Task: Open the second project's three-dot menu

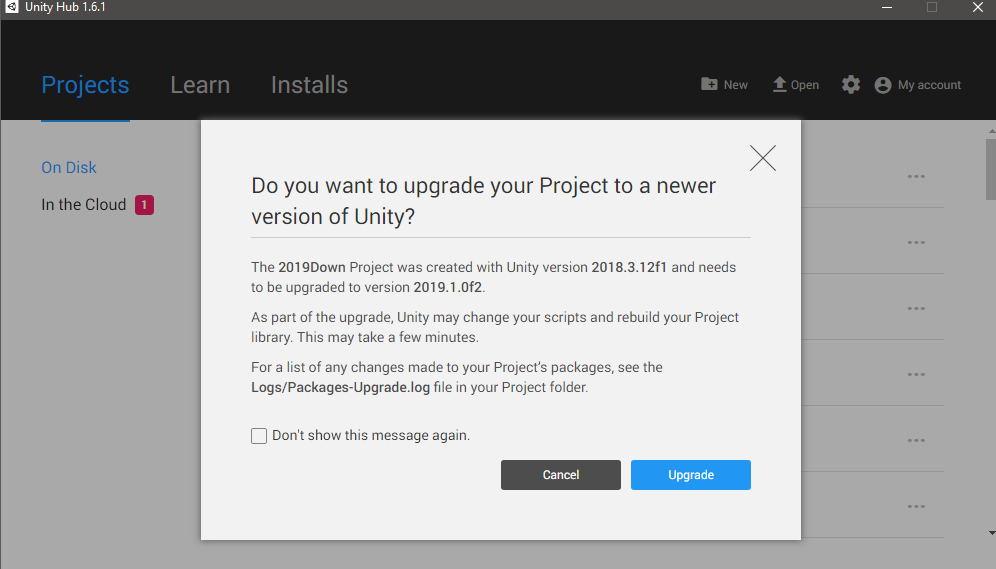Action: click(x=916, y=242)
